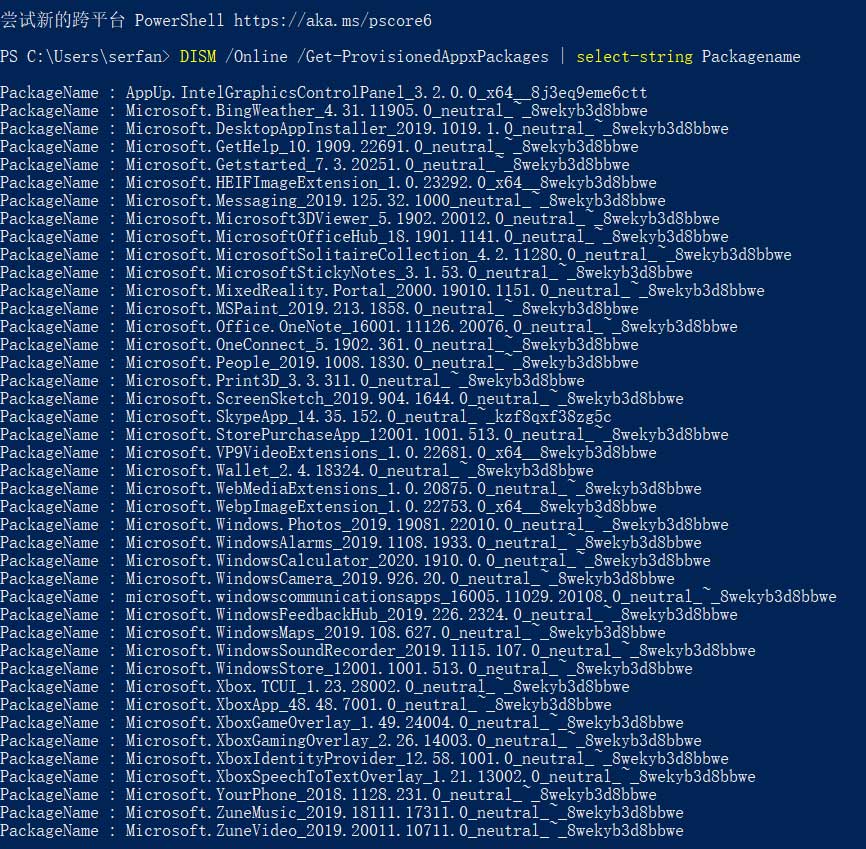Click the Microsoft.XboxSpeechToTextOverlay package name
Viewport: 866px width, 849px height.
[441, 777]
